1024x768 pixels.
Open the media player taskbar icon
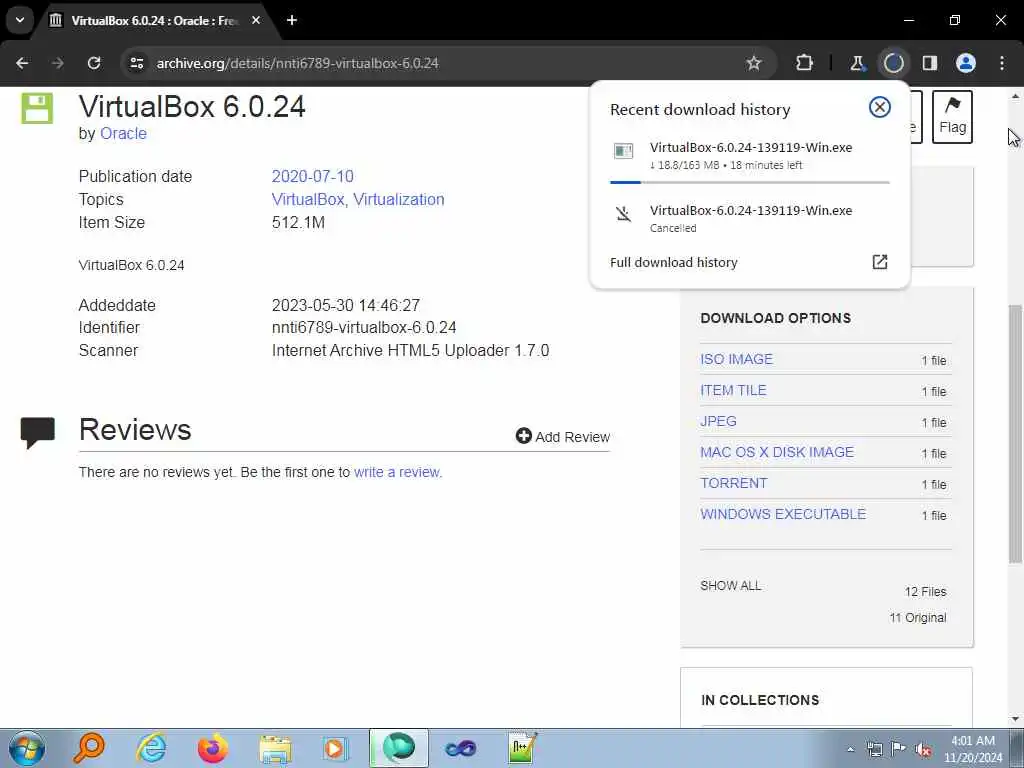click(x=336, y=748)
